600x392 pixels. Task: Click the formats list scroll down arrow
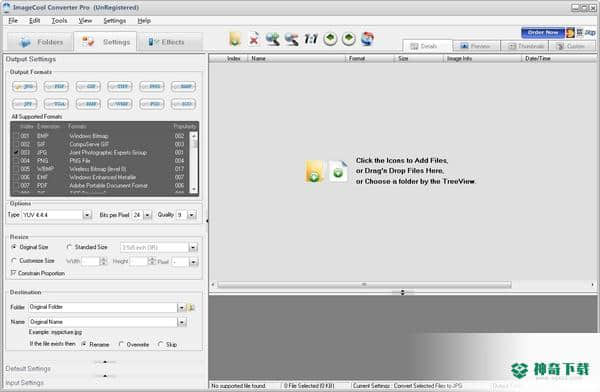click(194, 189)
